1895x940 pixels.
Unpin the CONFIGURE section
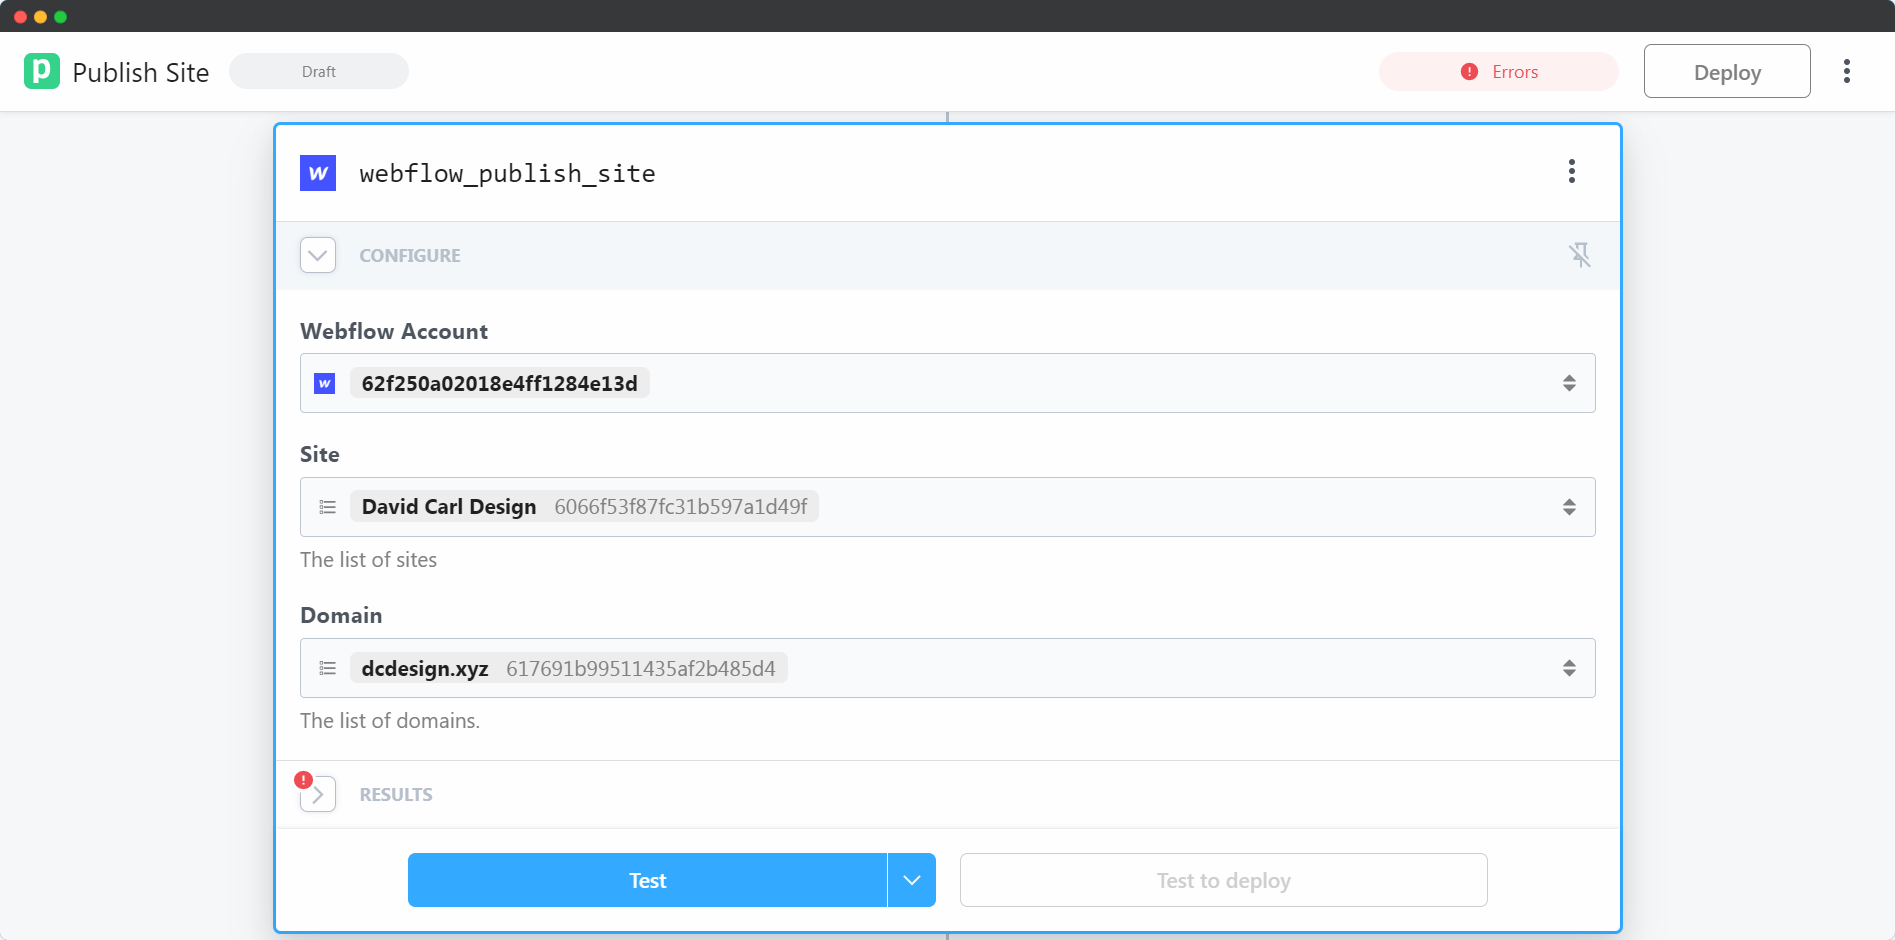pos(1580,255)
